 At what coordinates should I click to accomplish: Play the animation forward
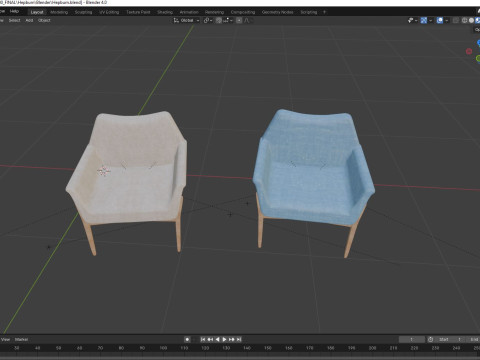pos(224,339)
